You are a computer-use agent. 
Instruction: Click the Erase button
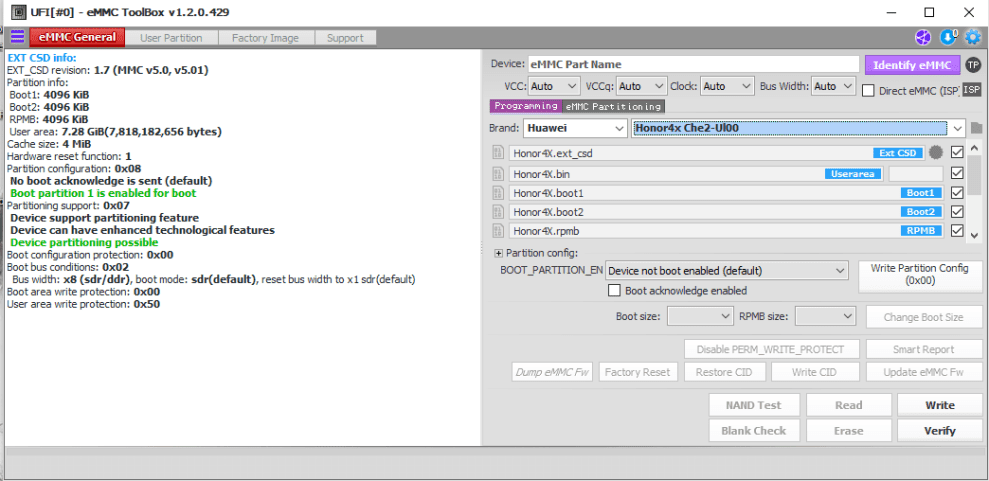click(x=848, y=431)
